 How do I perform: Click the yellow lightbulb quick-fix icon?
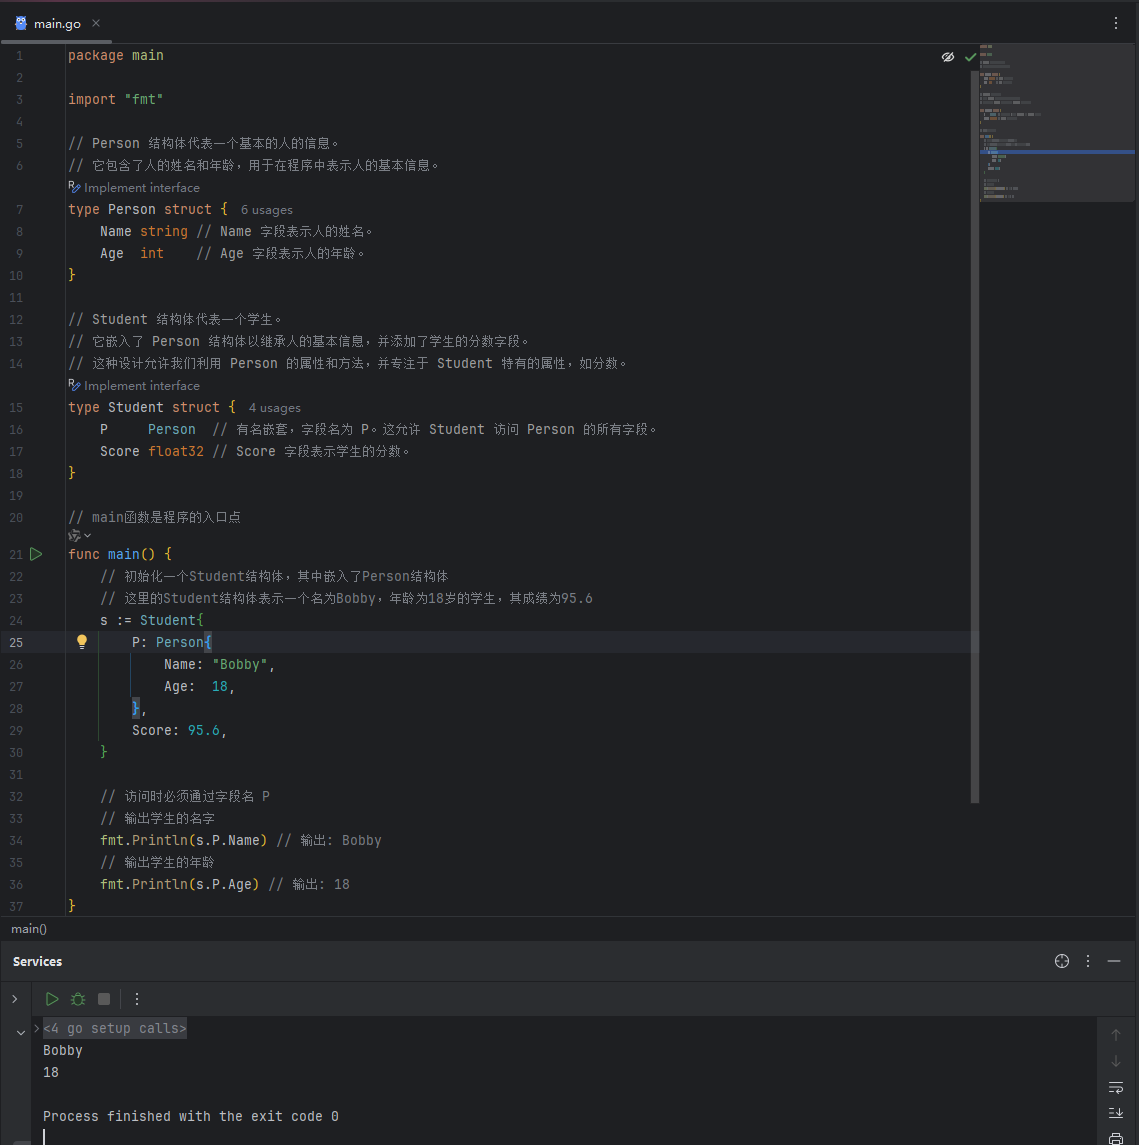click(82, 642)
